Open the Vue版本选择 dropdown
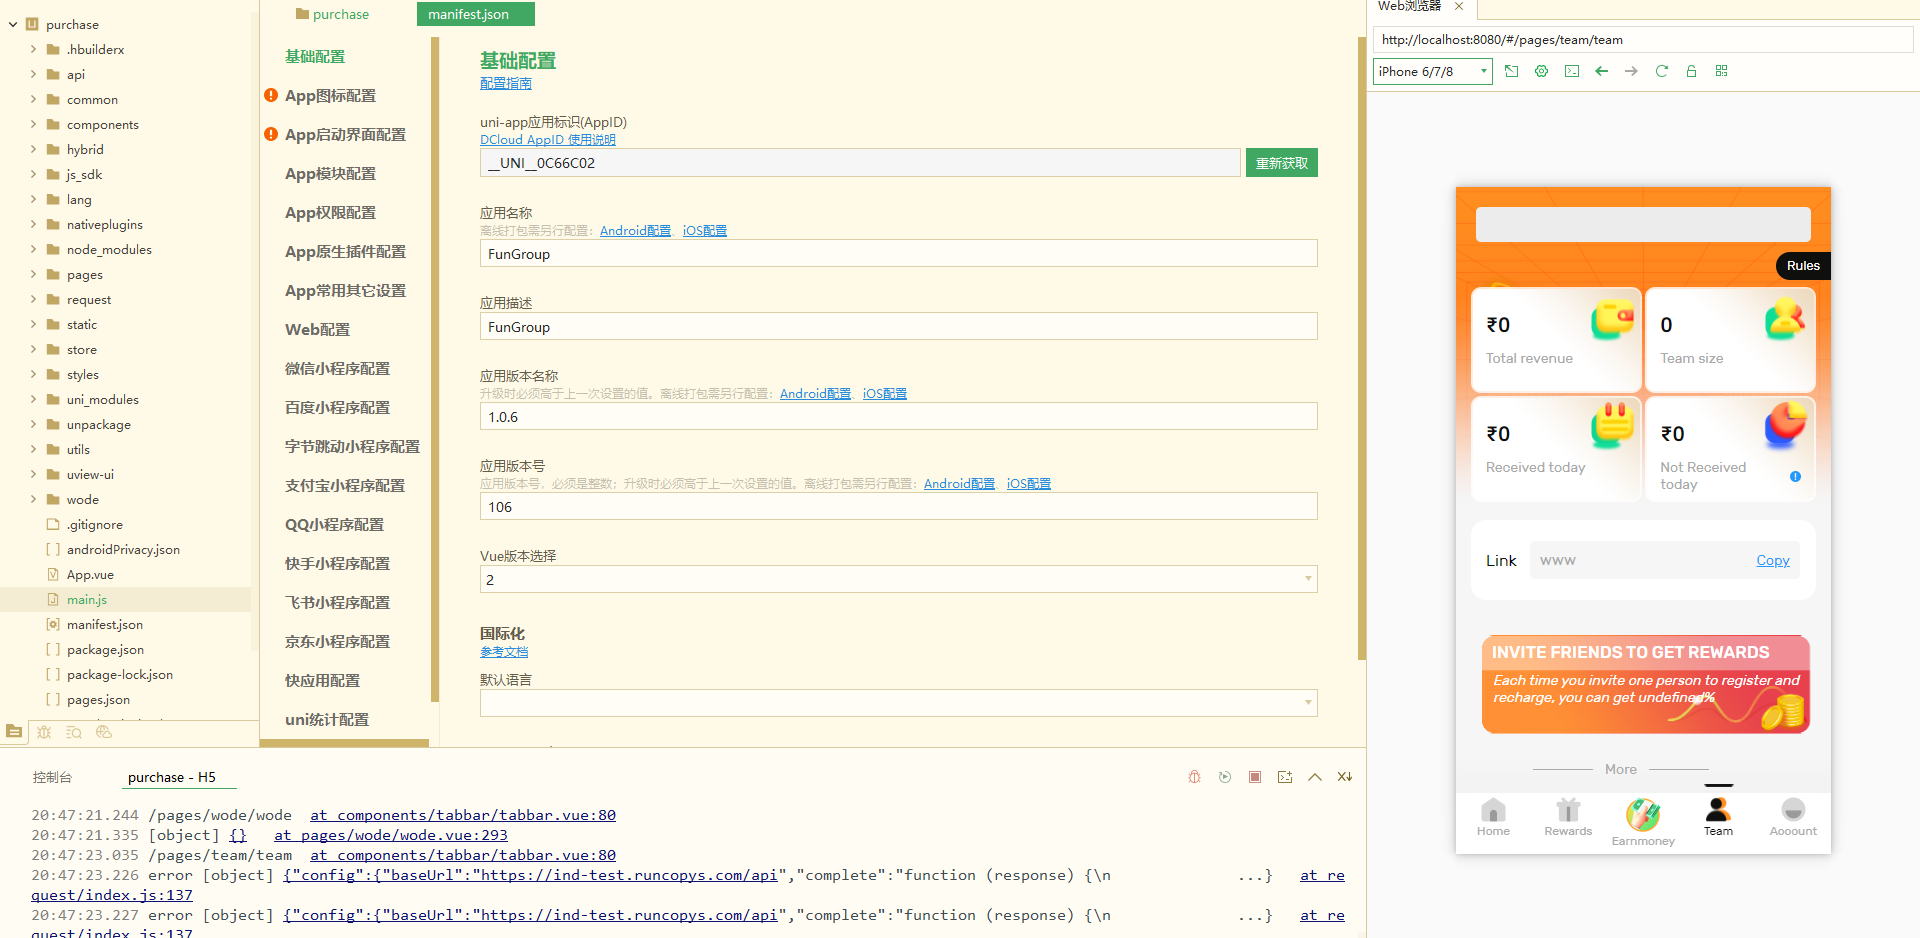Screen dimensions: 1920x938 pos(897,579)
